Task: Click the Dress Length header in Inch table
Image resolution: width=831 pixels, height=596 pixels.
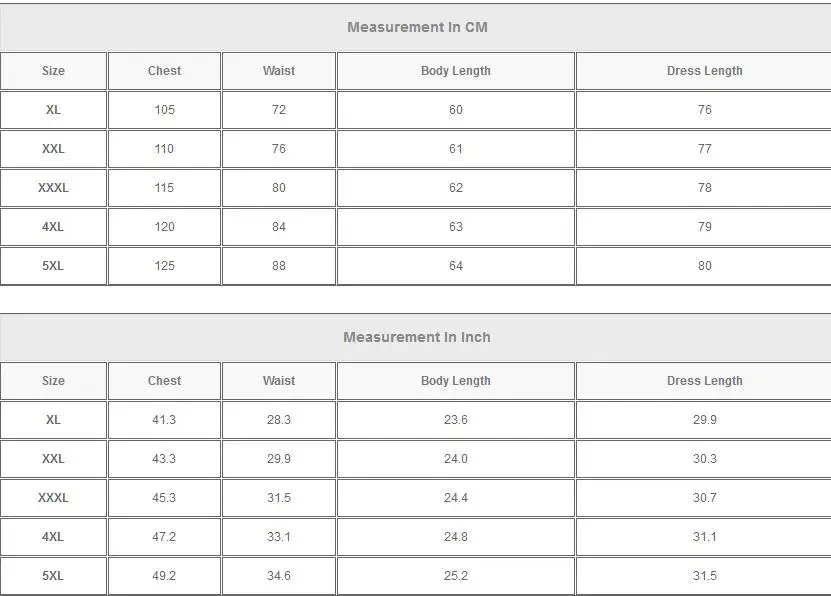Action: click(705, 381)
